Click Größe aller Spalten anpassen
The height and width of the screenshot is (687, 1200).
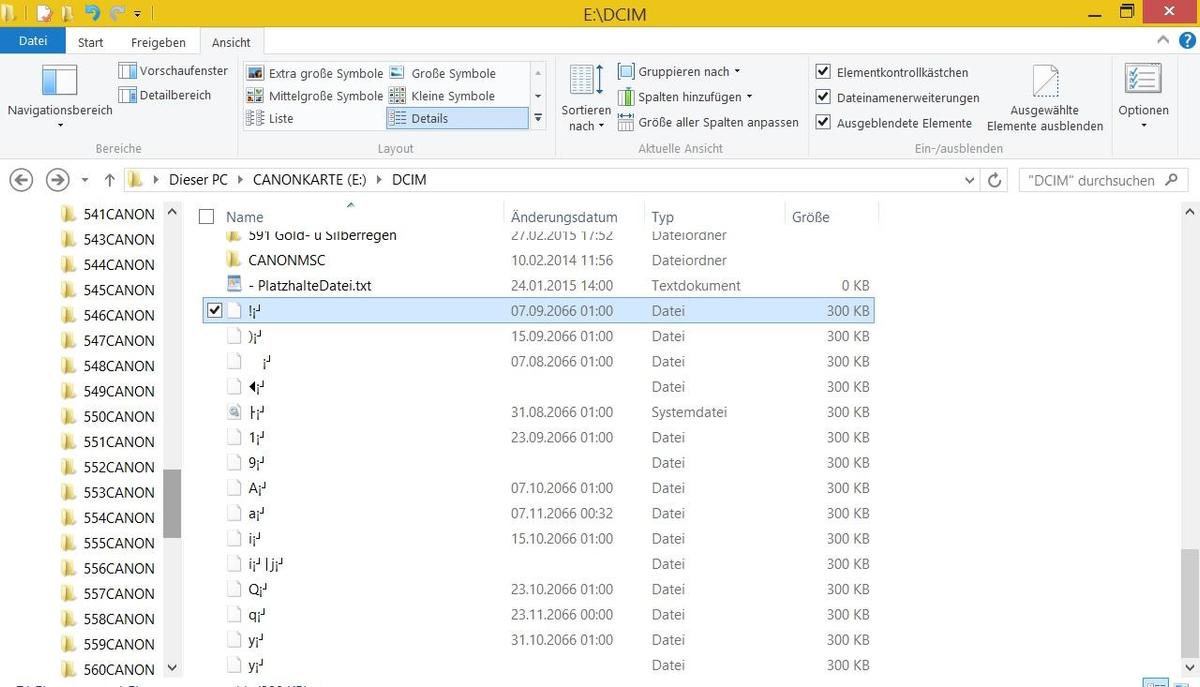708,122
